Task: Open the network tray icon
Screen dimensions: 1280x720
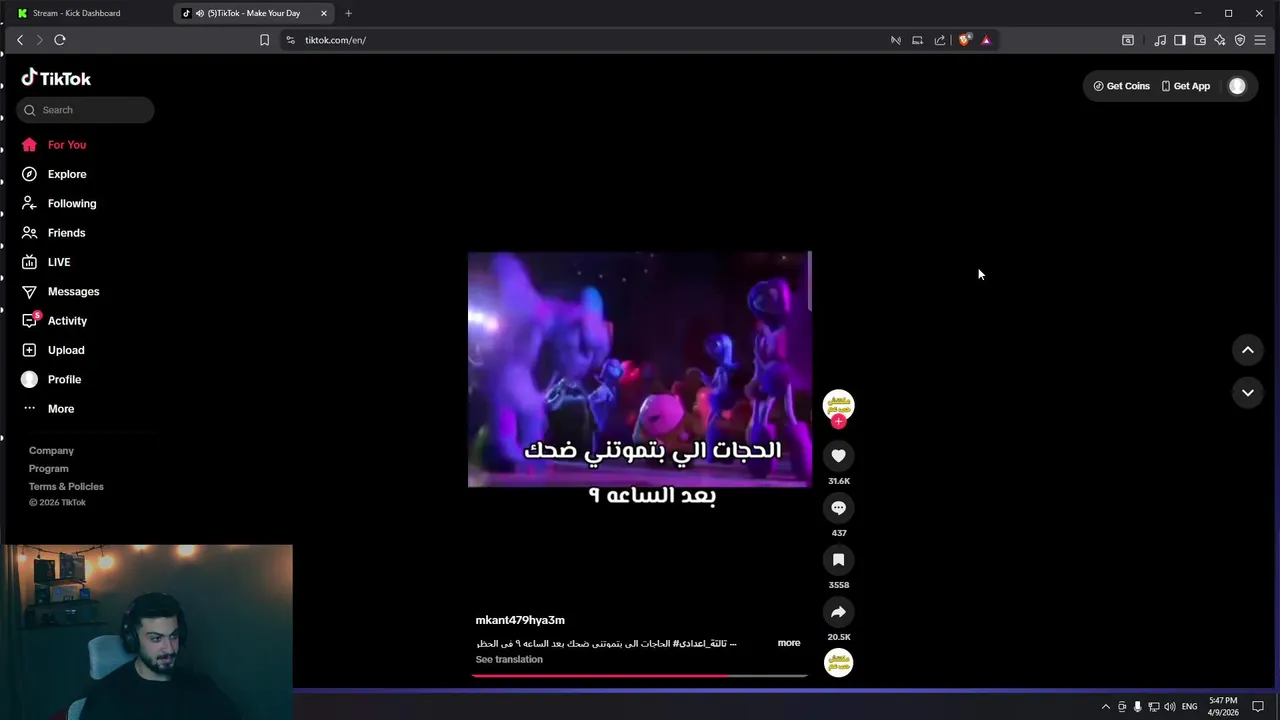Action: click(x=1154, y=706)
